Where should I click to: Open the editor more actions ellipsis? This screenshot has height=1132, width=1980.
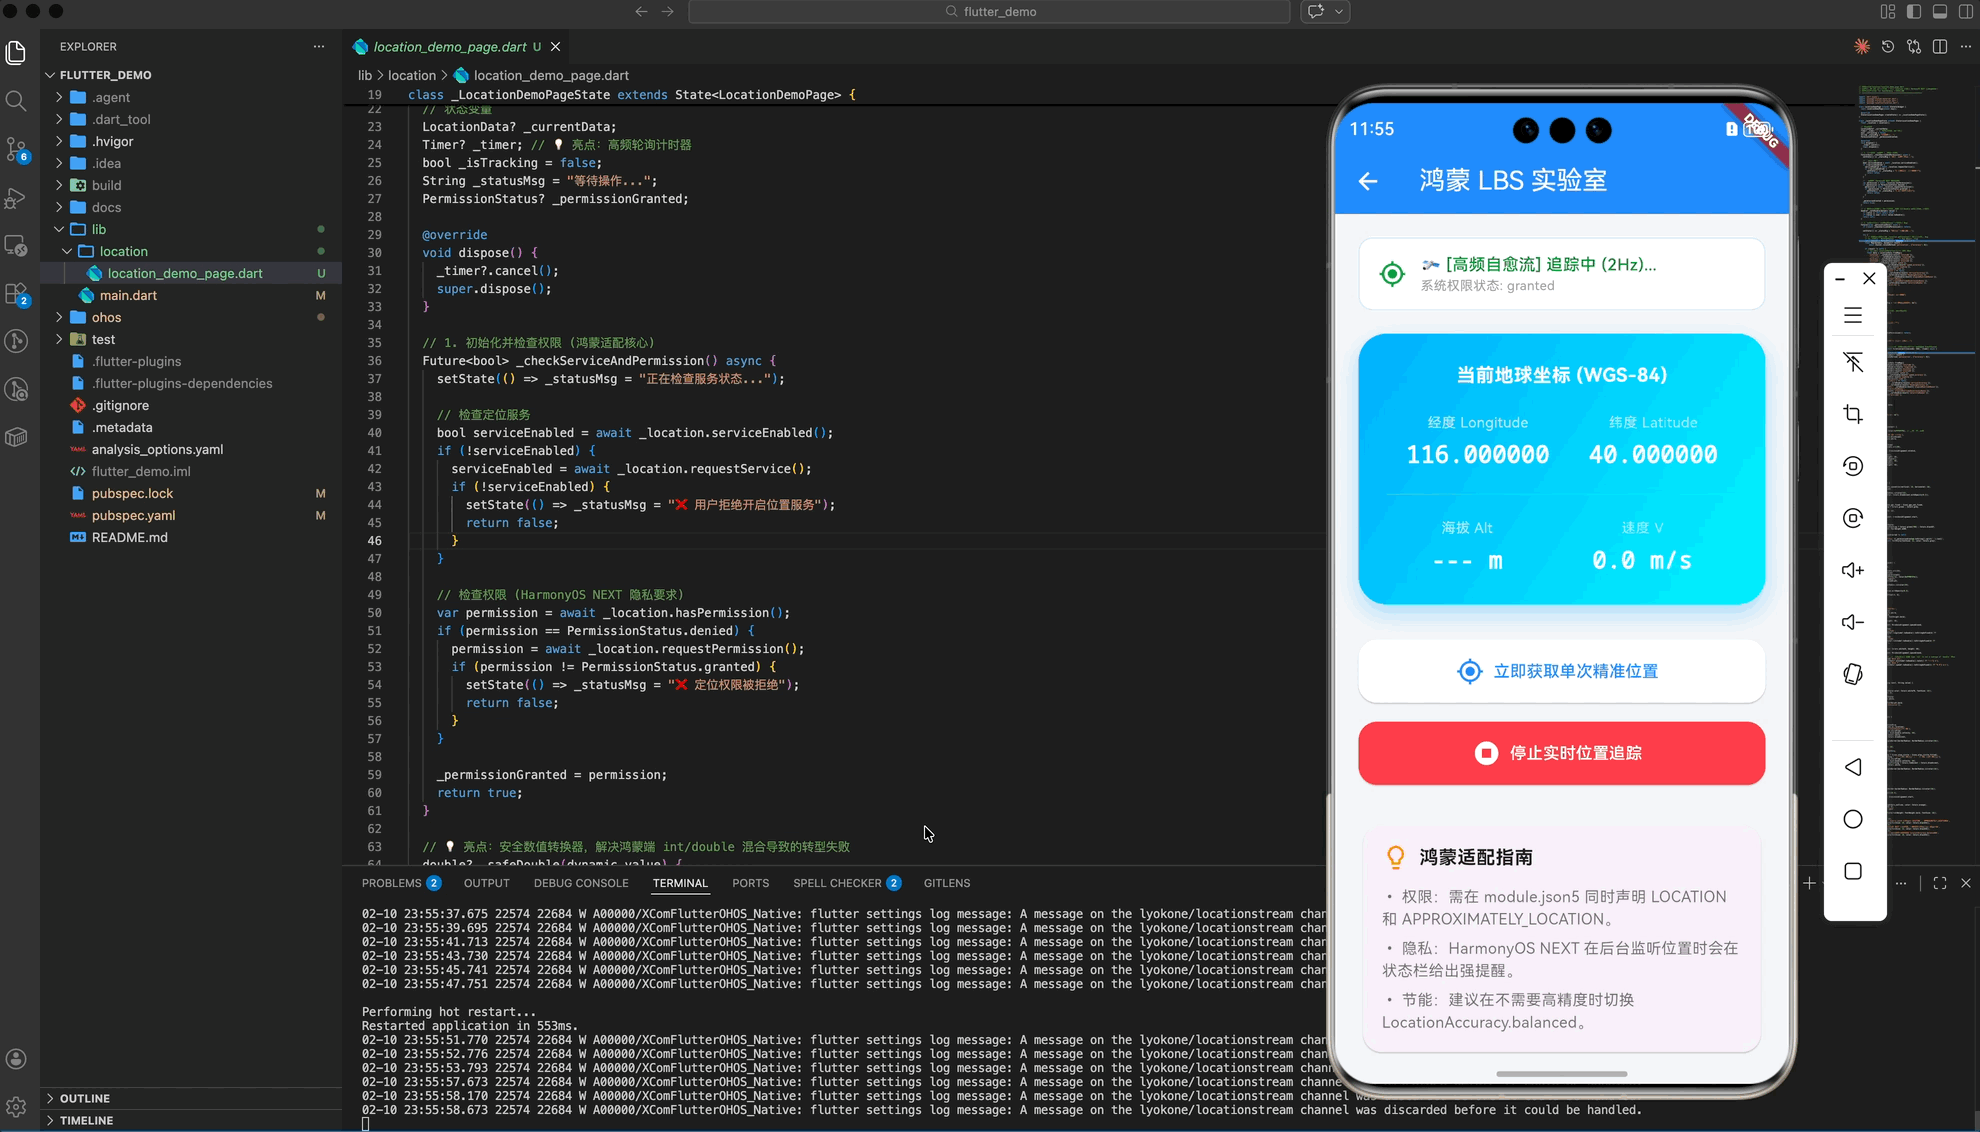[x=1966, y=47]
